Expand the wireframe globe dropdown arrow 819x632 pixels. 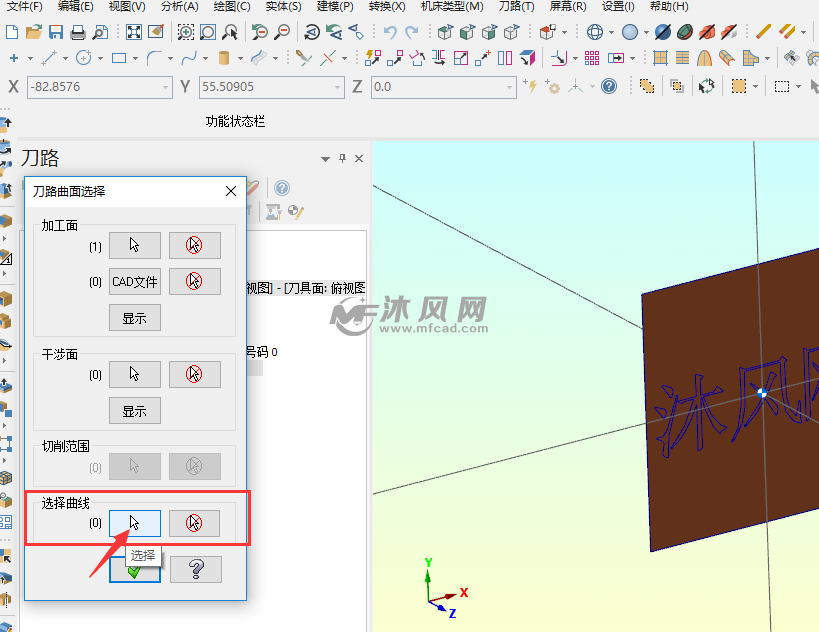point(611,33)
